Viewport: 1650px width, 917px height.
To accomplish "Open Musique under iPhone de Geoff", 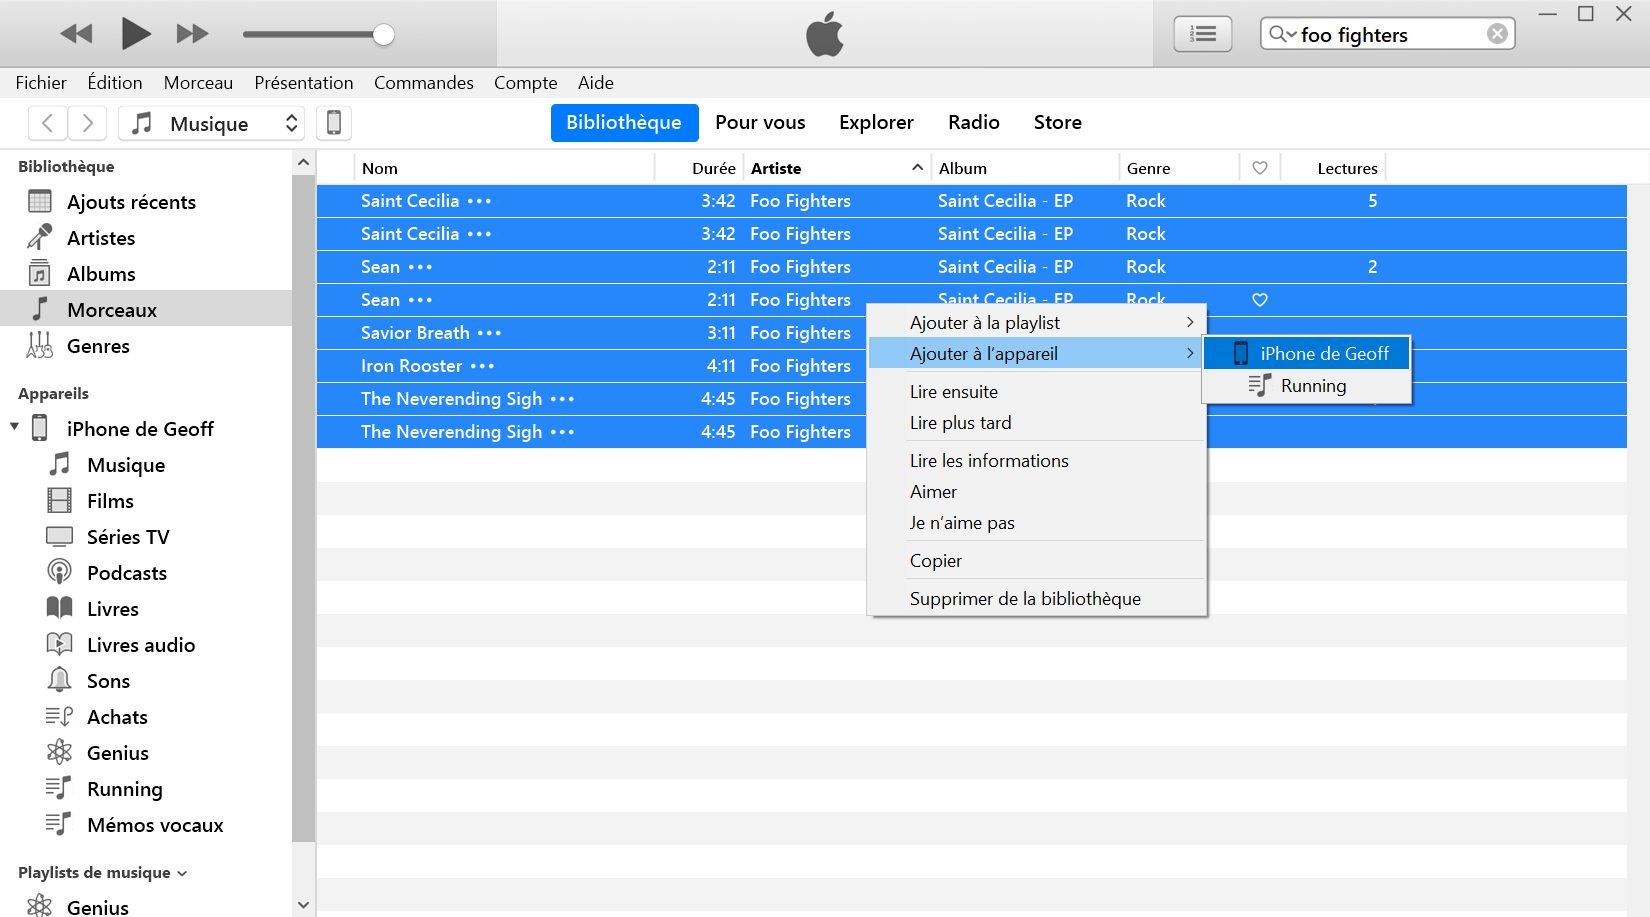I will [126, 465].
